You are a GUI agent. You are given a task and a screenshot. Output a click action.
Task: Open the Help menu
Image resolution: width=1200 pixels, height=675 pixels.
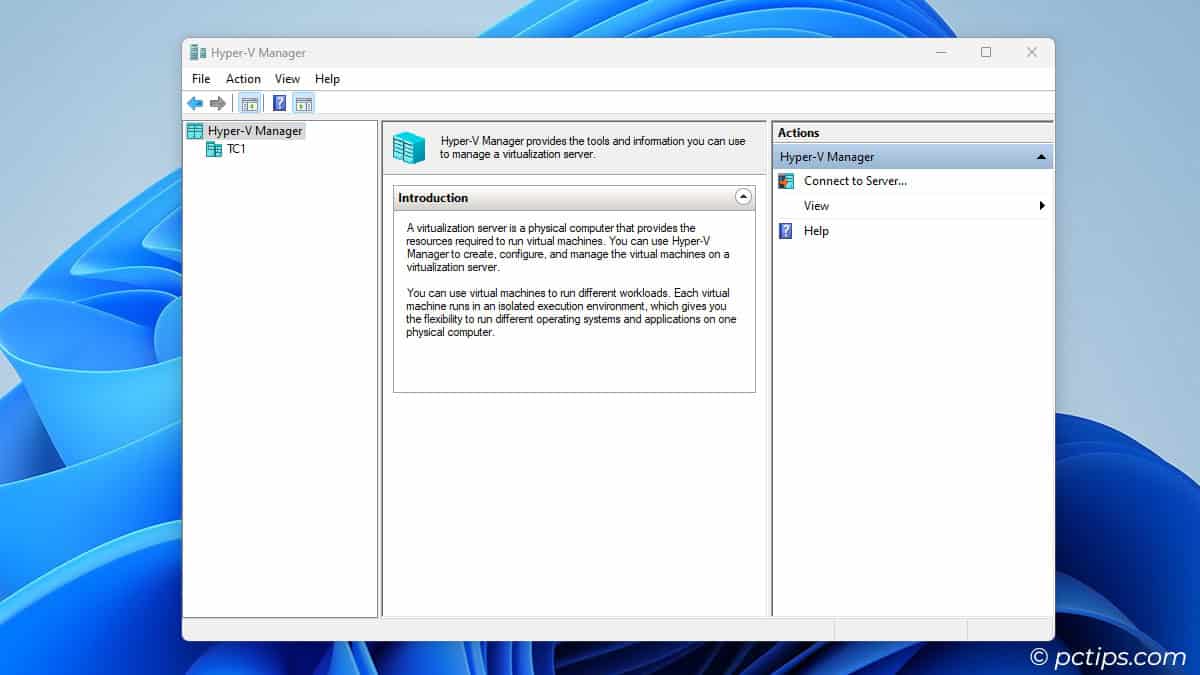point(327,79)
